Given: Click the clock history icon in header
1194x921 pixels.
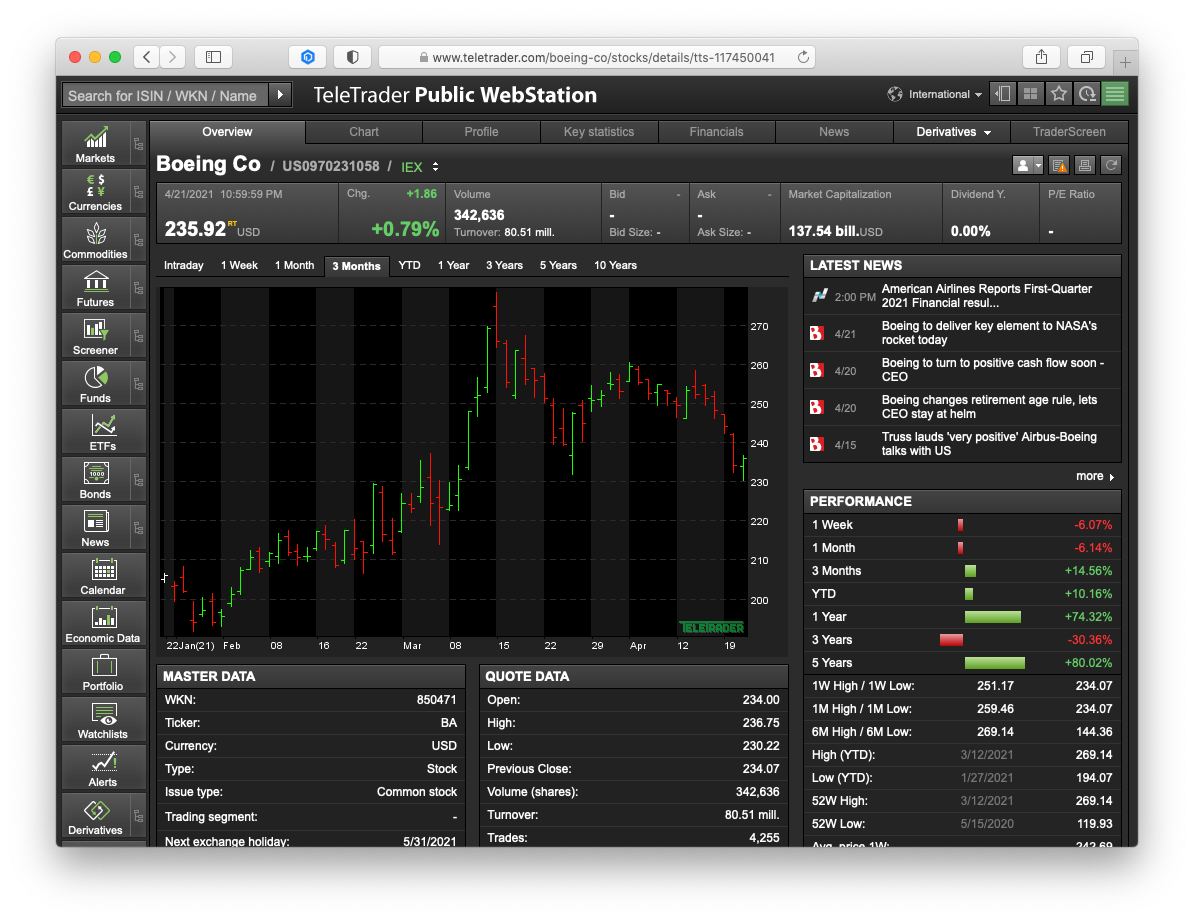Looking at the screenshot, I should pyautogui.click(x=1087, y=94).
